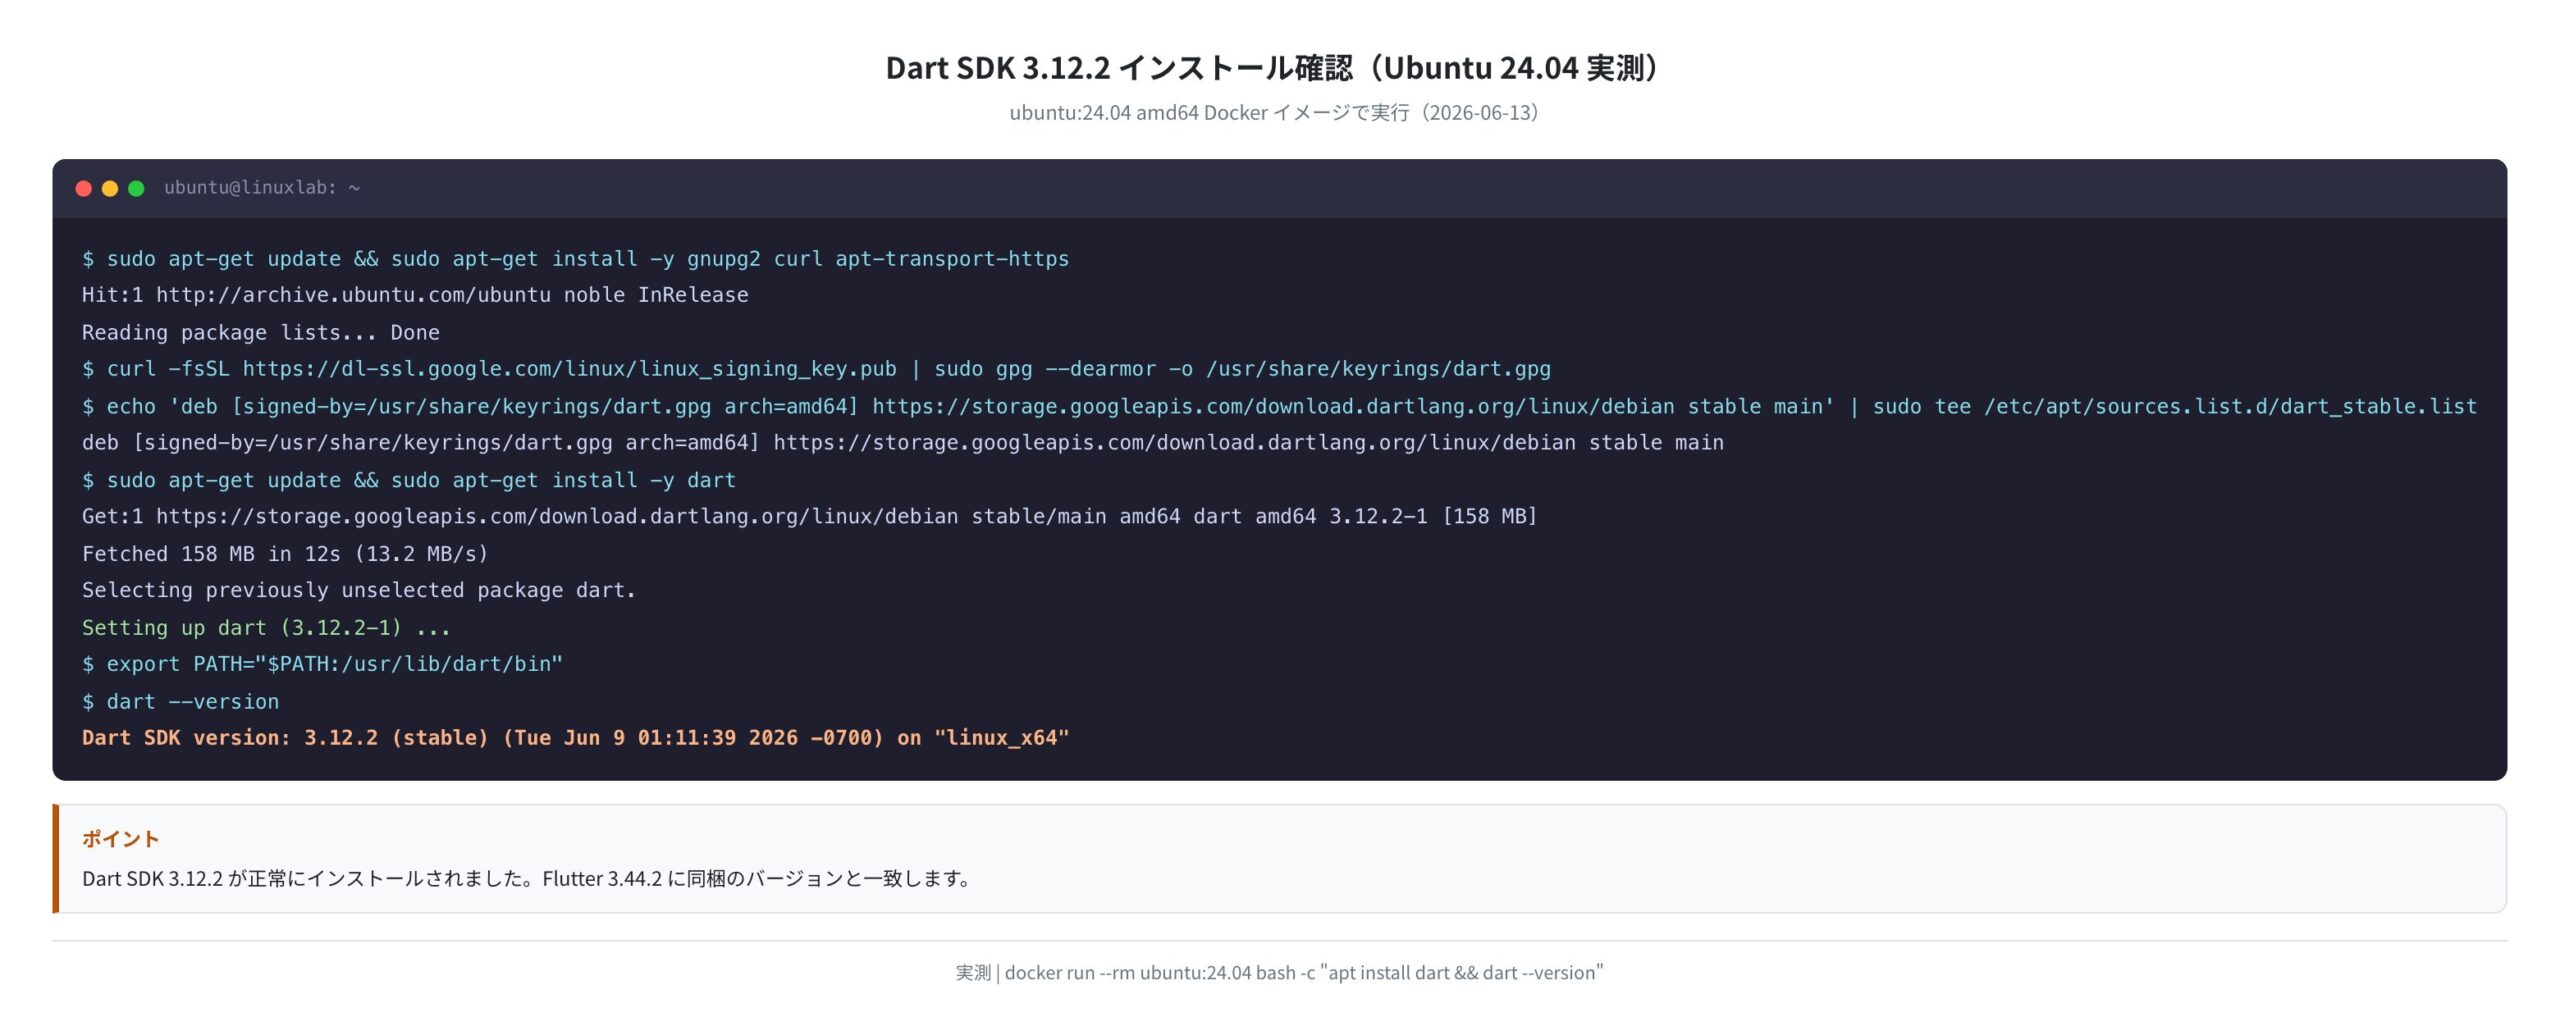This screenshot has height=1017, width=2560.
Task: Click line Hit:1 http://archive.ubuntu.com/ubuntu noble InRelease
Action: click(x=415, y=295)
